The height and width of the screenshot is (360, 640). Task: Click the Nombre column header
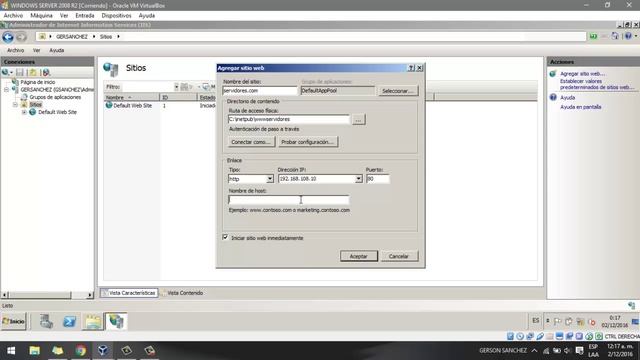[131, 97]
